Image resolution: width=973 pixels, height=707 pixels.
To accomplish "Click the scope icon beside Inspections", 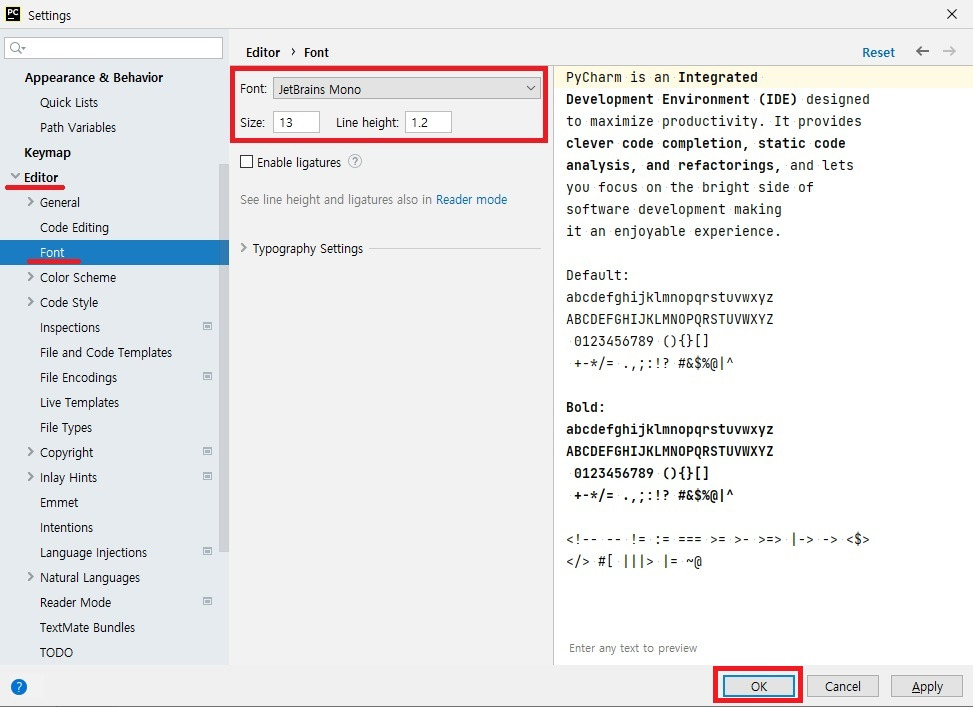I will pyautogui.click(x=208, y=327).
